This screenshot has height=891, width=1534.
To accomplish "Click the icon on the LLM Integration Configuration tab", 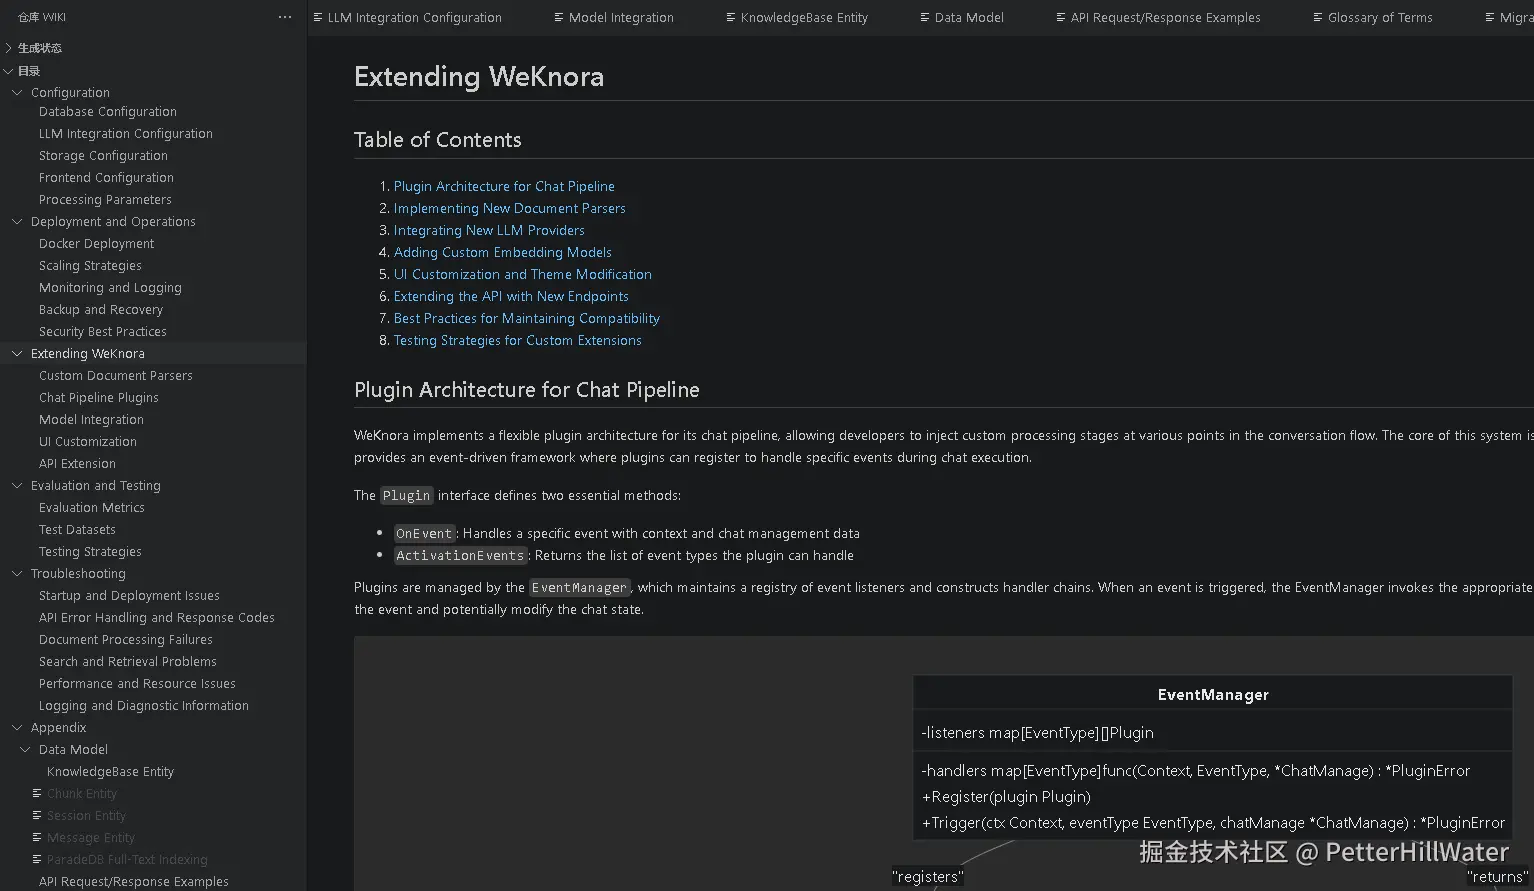I will [x=318, y=17].
